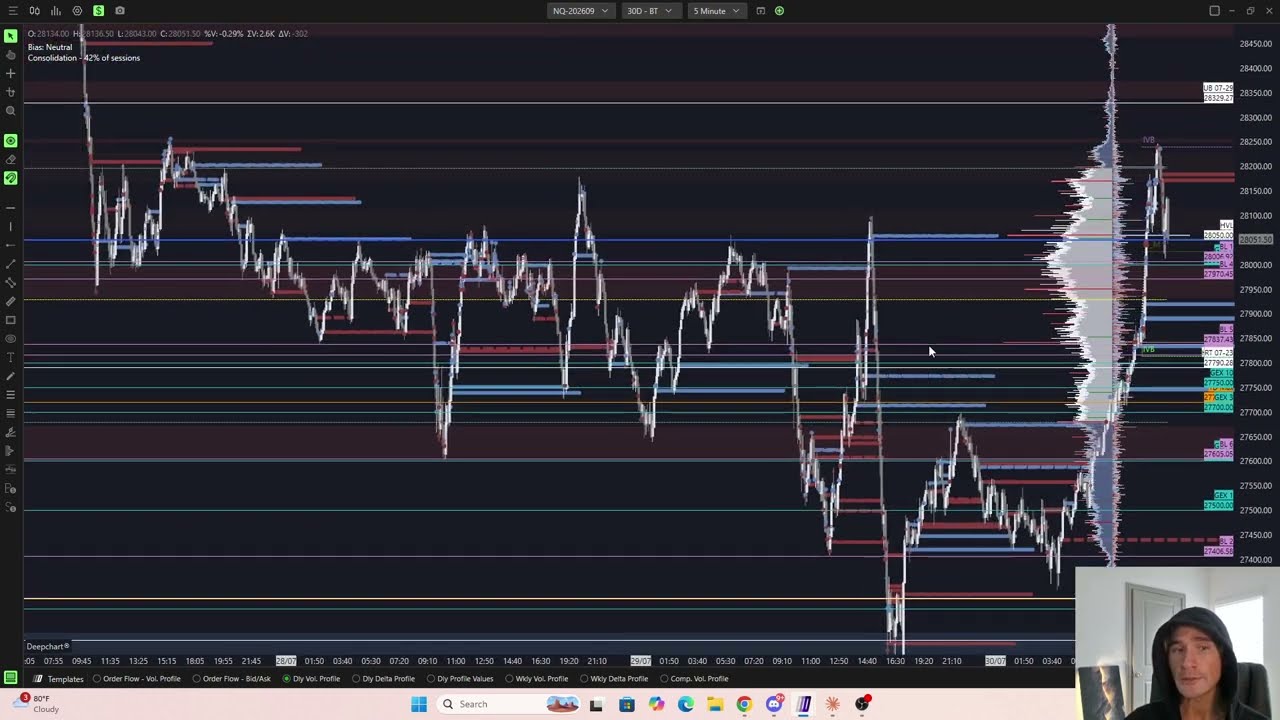Open File Explorer from taskbar

715,704
